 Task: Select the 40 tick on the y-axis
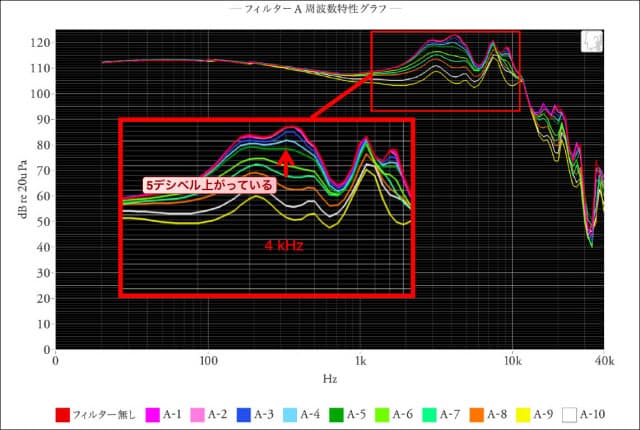pos(43,247)
